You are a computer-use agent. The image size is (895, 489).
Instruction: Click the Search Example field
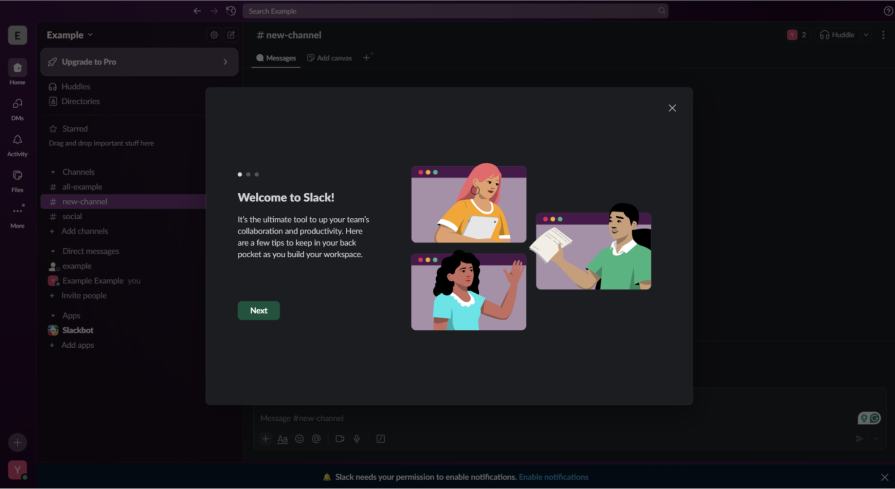(455, 11)
